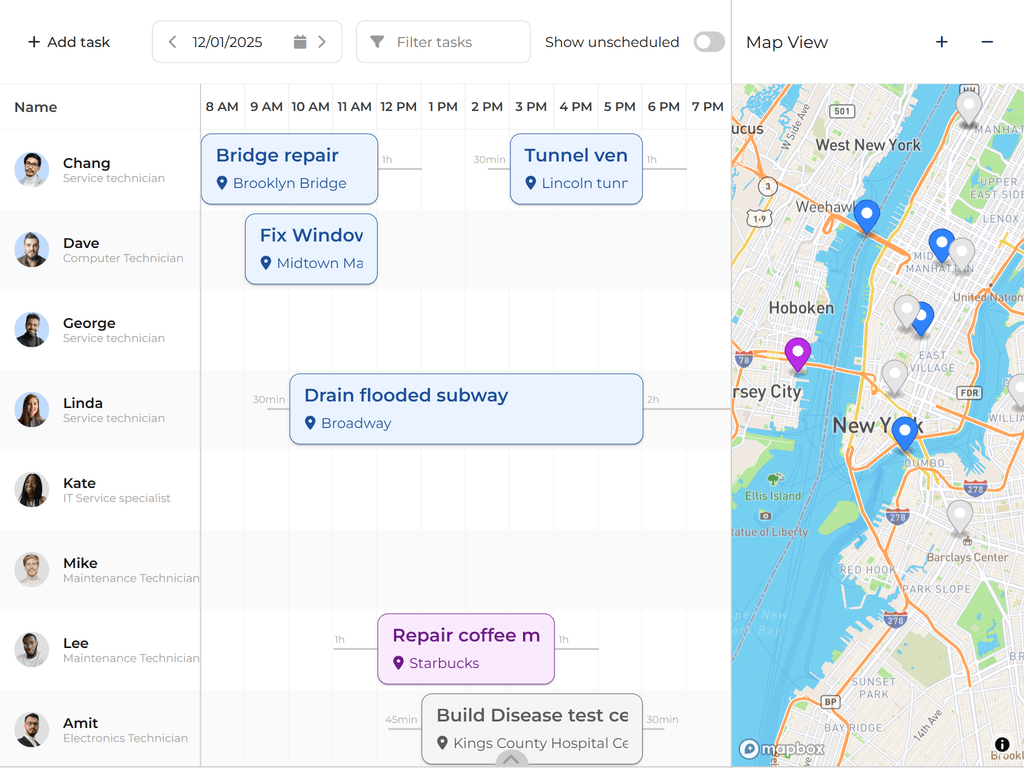Toggle the Show unscheduled switch
This screenshot has width=1024, height=768.
click(x=709, y=42)
